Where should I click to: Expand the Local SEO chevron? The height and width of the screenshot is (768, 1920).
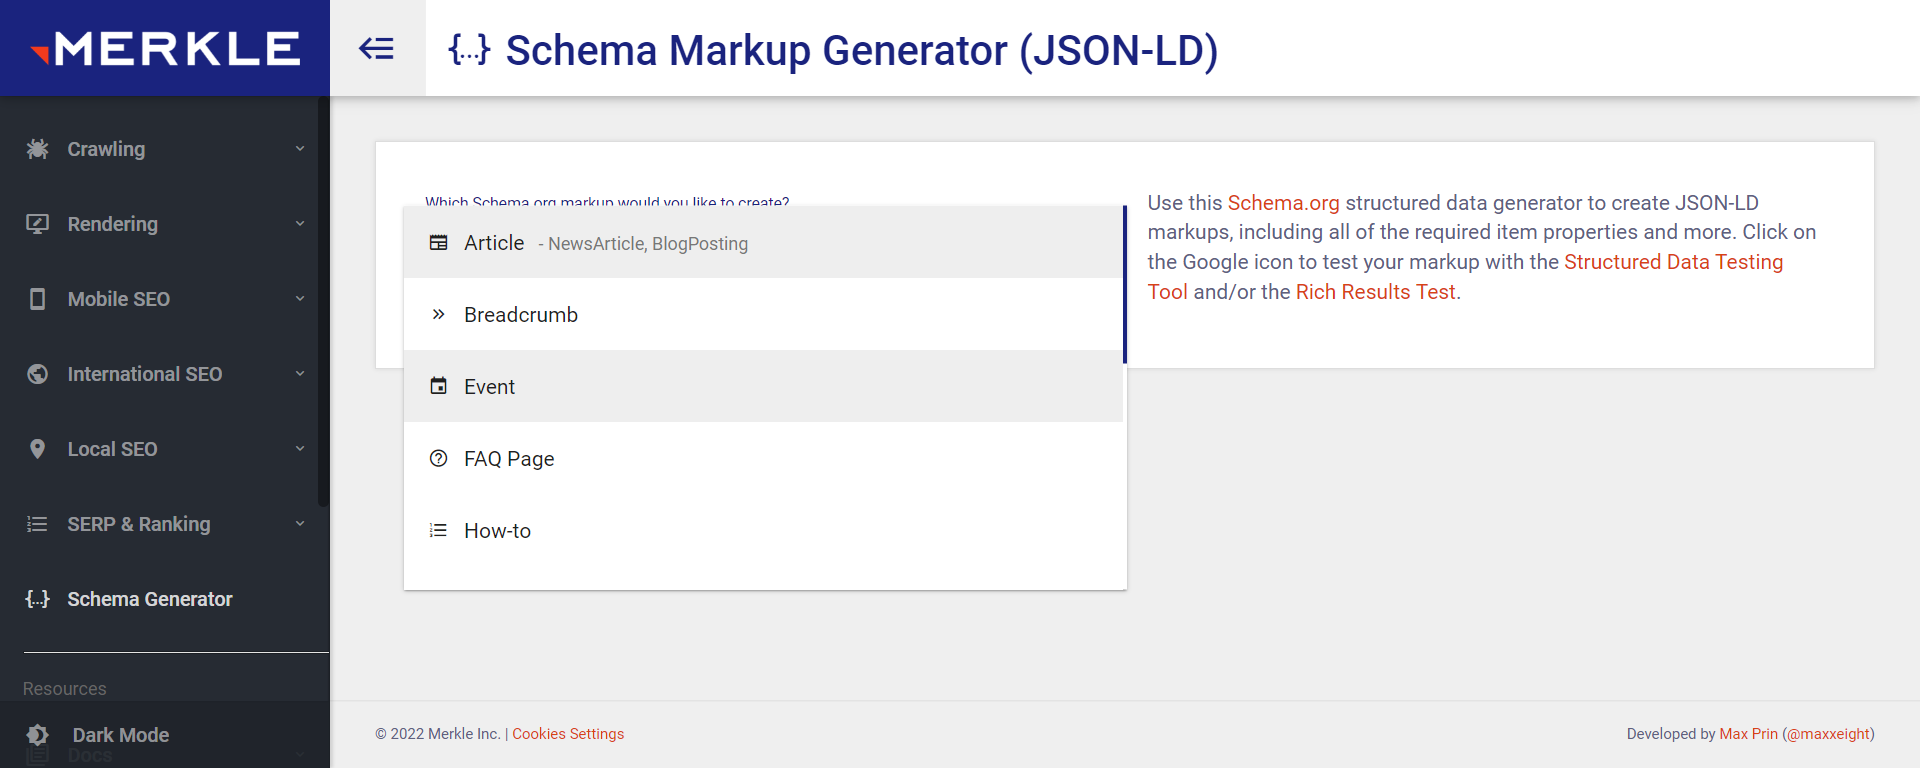[x=300, y=449]
